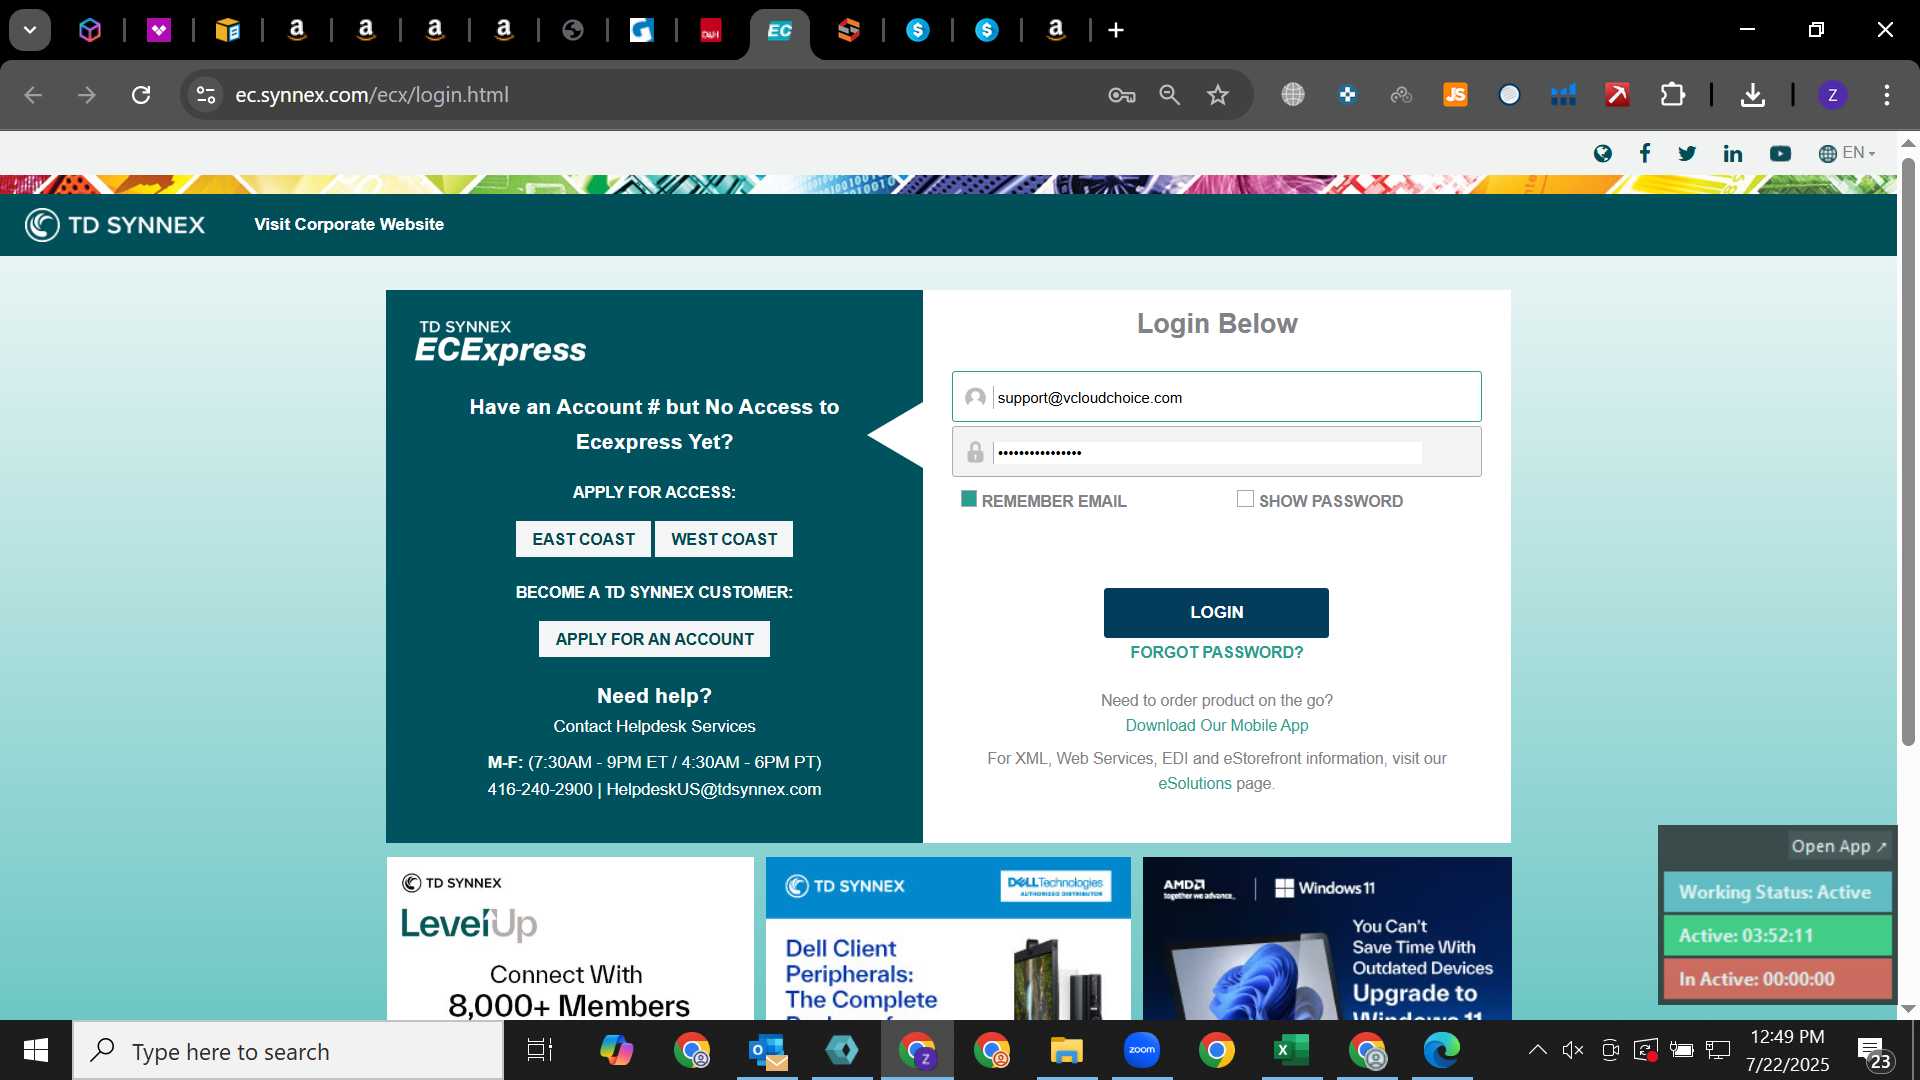The width and height of the screenshot is (1920, 1080).
Task: Open the Z profile avatar
Action: point(1832,95)
